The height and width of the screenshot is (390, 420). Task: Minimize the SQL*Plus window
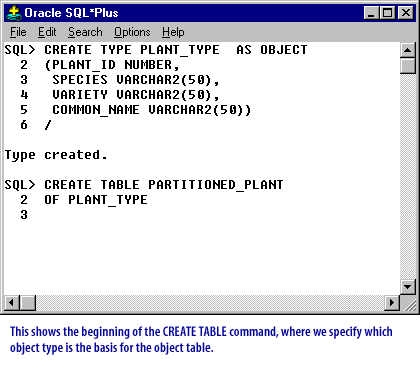click(371, 13)
